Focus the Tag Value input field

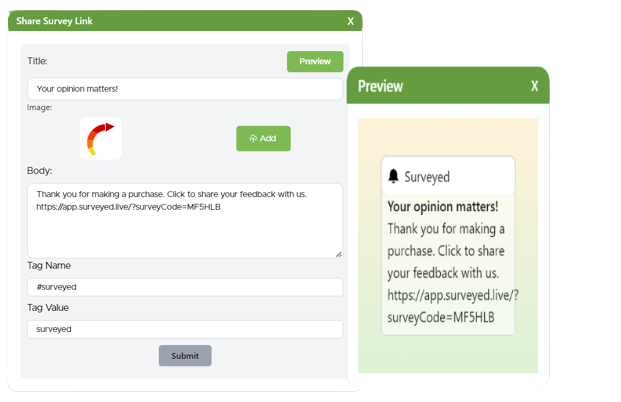click(184, 329)
